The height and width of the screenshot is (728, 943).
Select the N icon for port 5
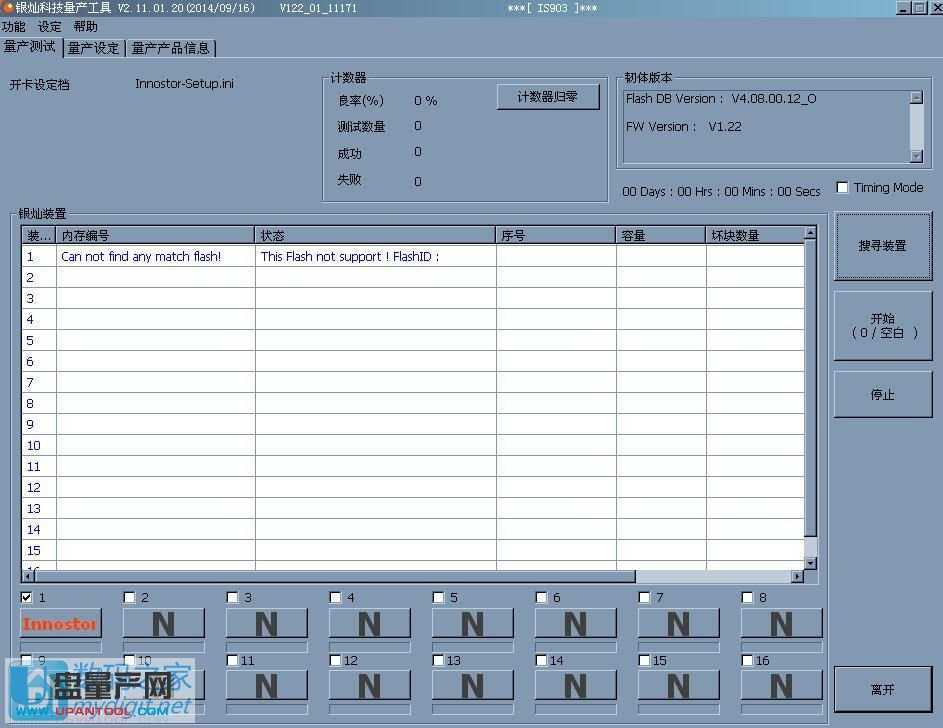click(x=472, y=622)
